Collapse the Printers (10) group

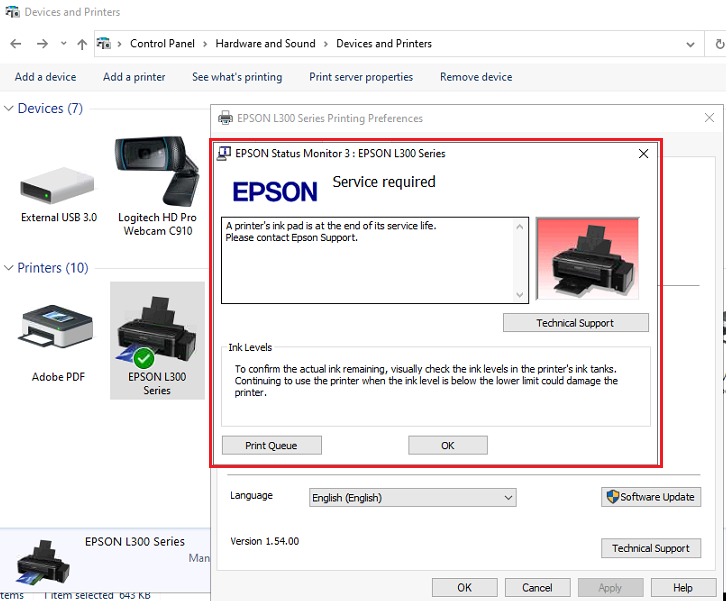[x=8, y=268]
